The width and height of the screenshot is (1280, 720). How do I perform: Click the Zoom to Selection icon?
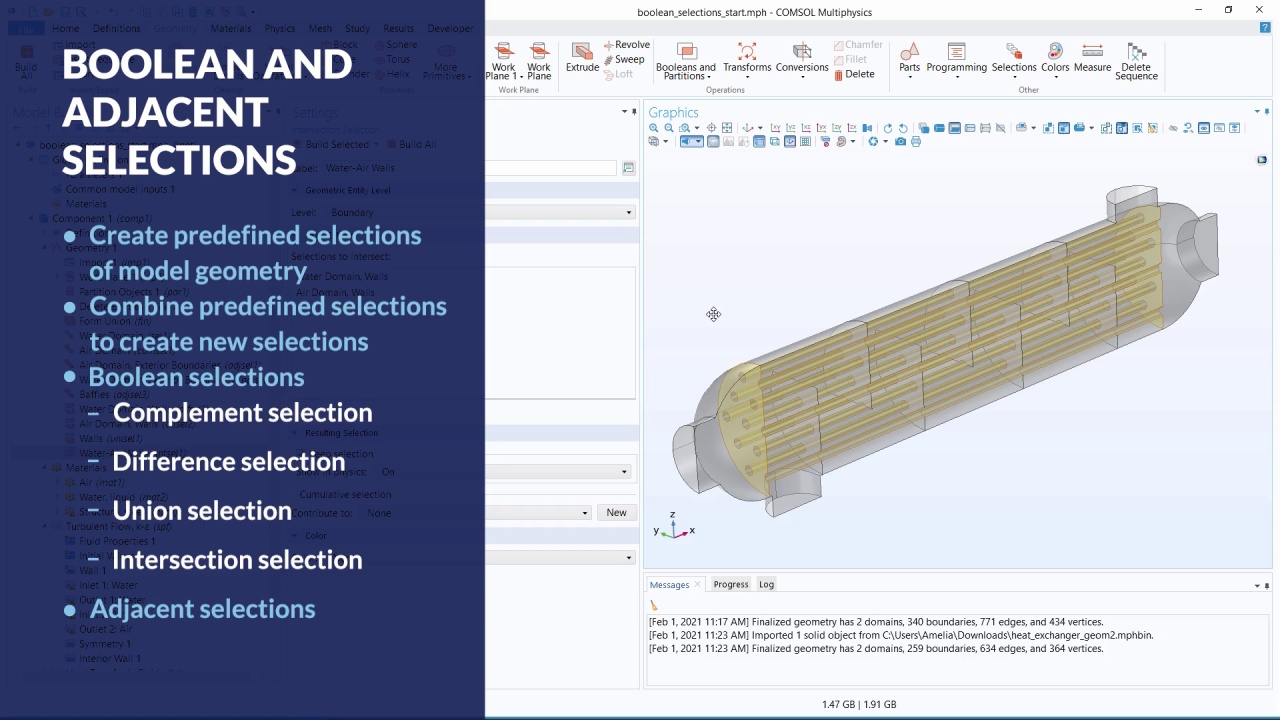point(711,128)
